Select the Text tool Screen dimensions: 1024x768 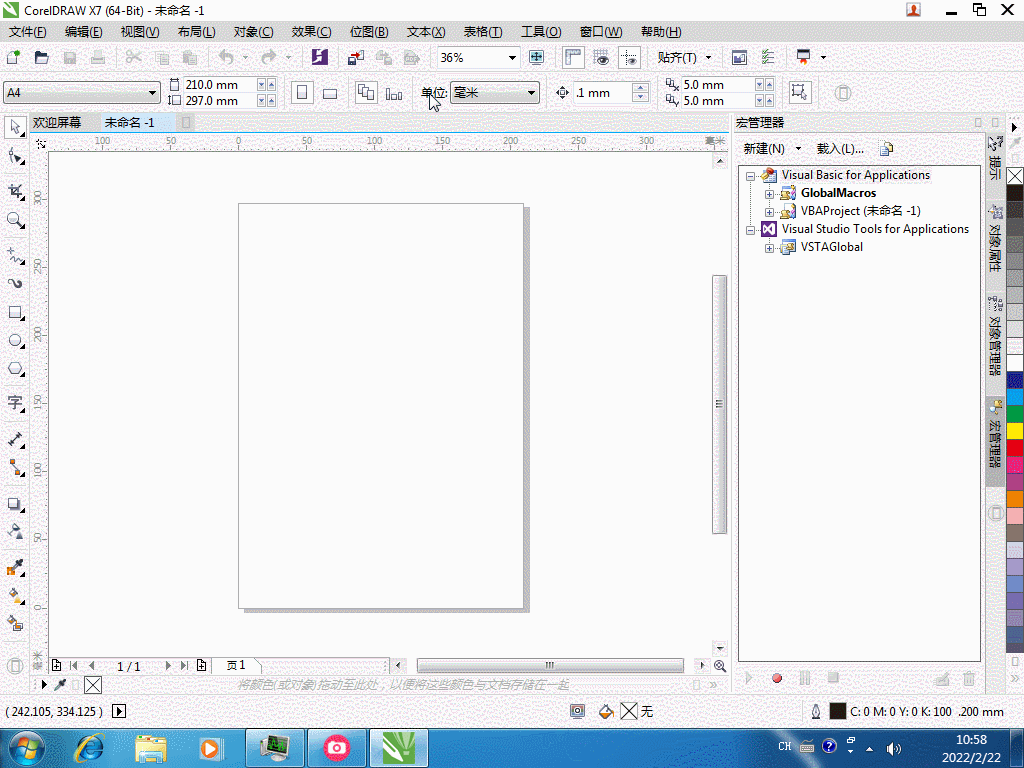(x=15, y=402)
